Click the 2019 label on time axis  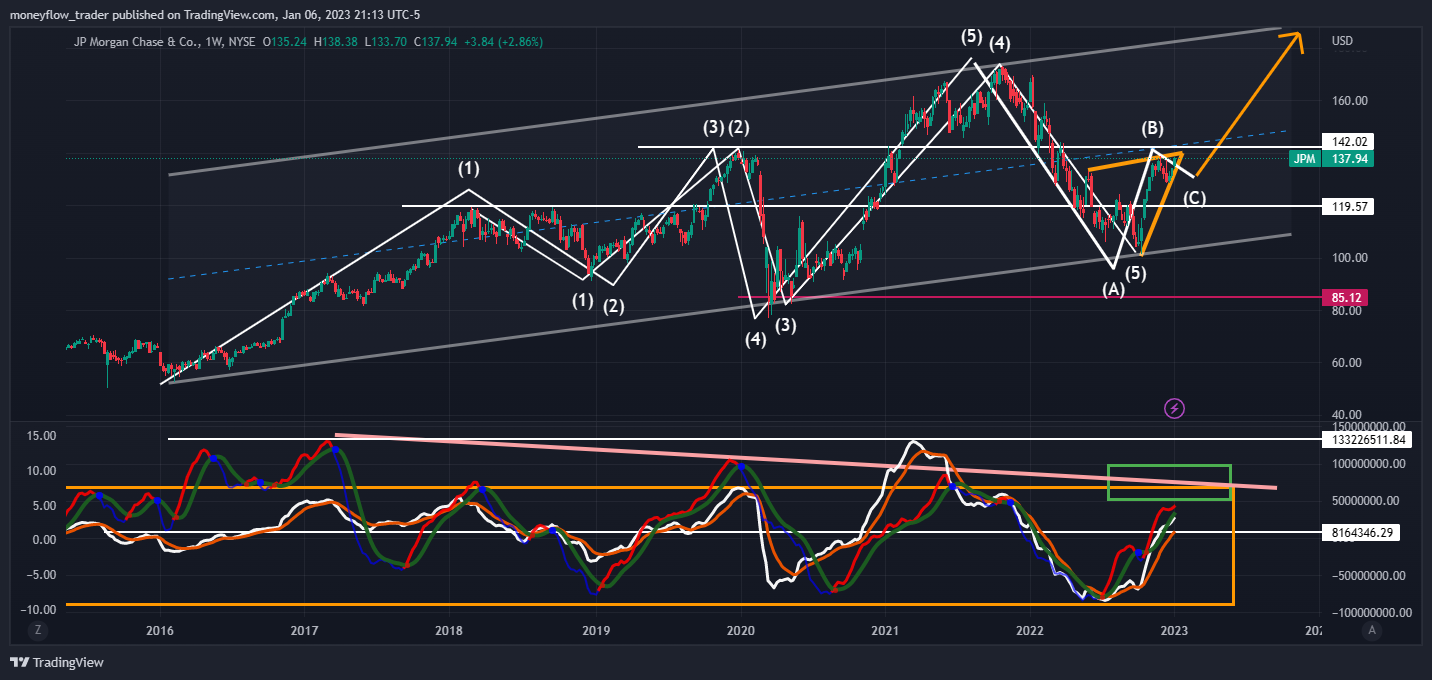click(x=595, y=630)
